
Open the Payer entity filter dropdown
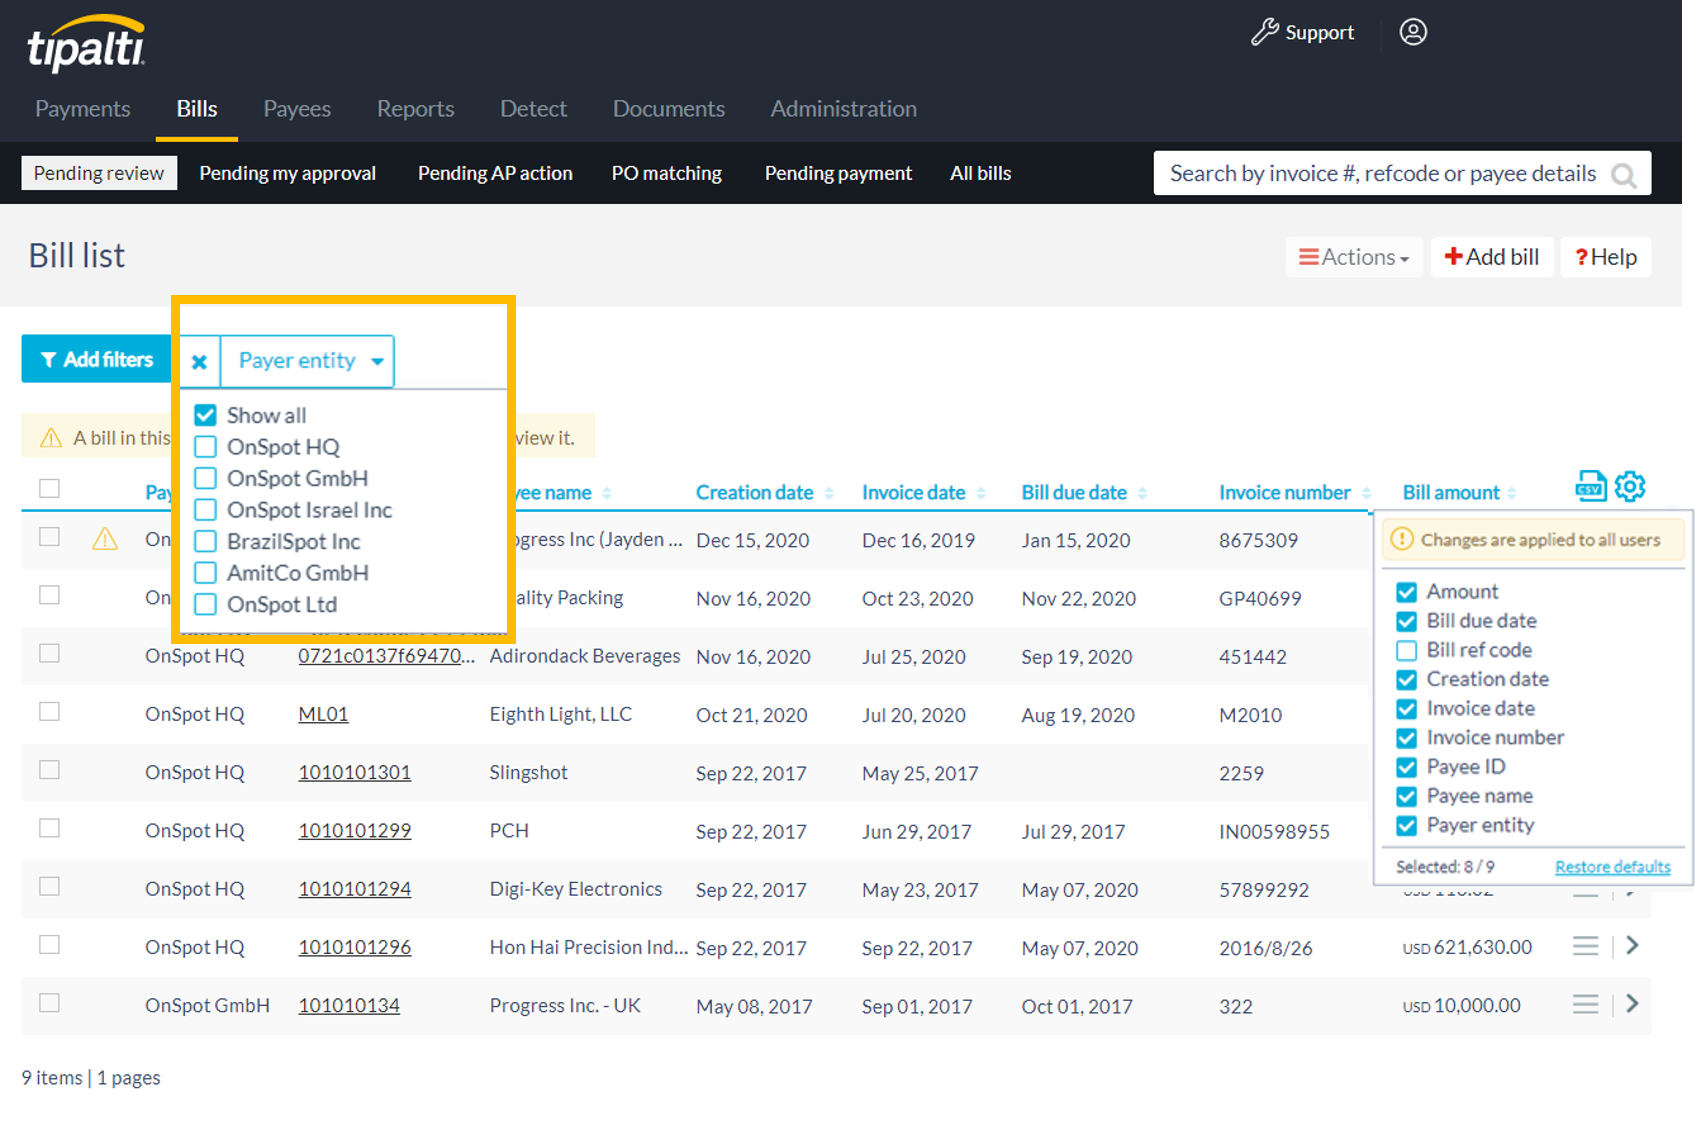point(306,361)
